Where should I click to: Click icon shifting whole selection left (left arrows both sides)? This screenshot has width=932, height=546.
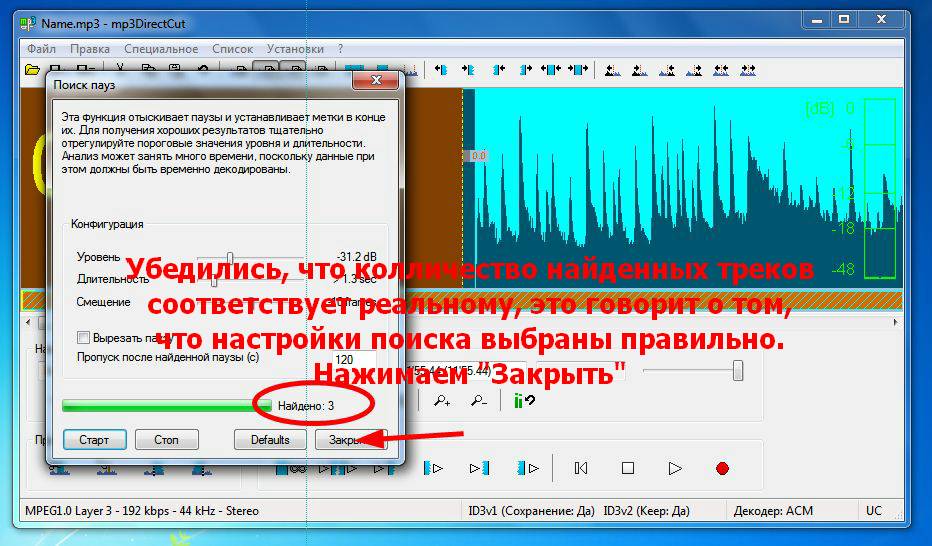551,70
